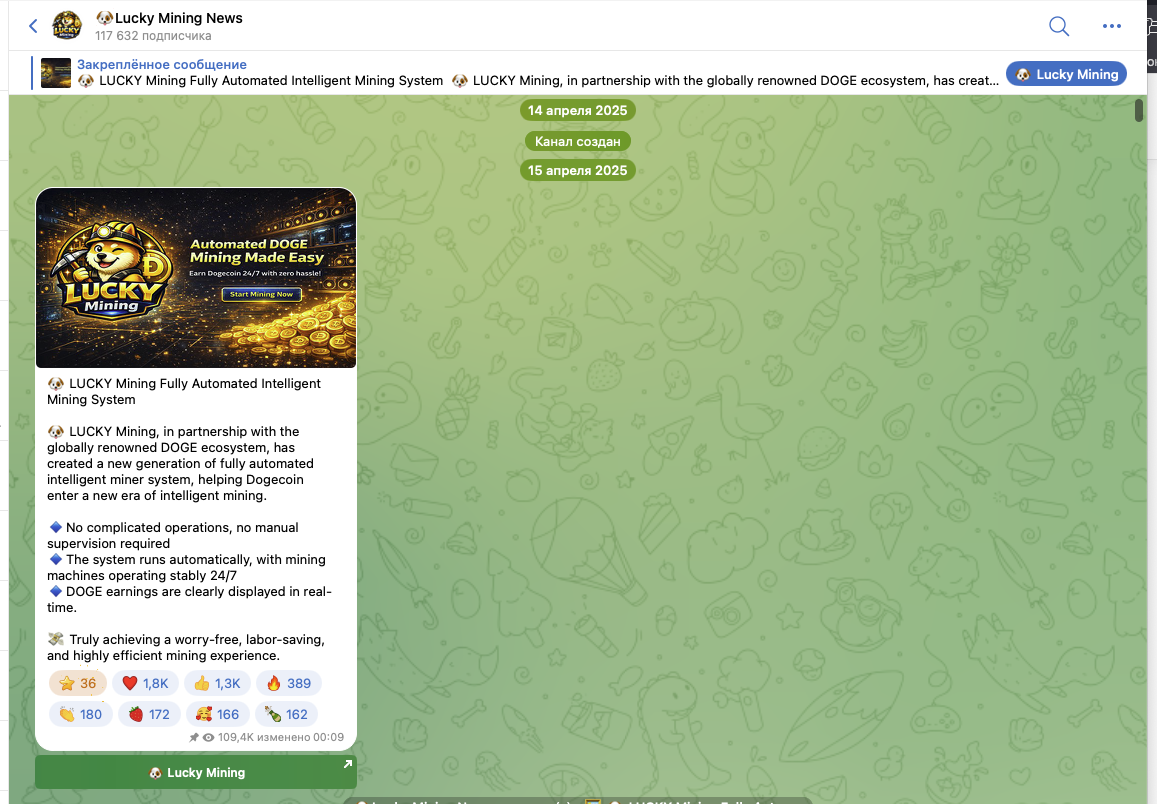The height and width of the screenshot is (804, 1157).
Task: Click the green Lucky Mining button below post
Action: pyautogui.click(x=196, y=772)
